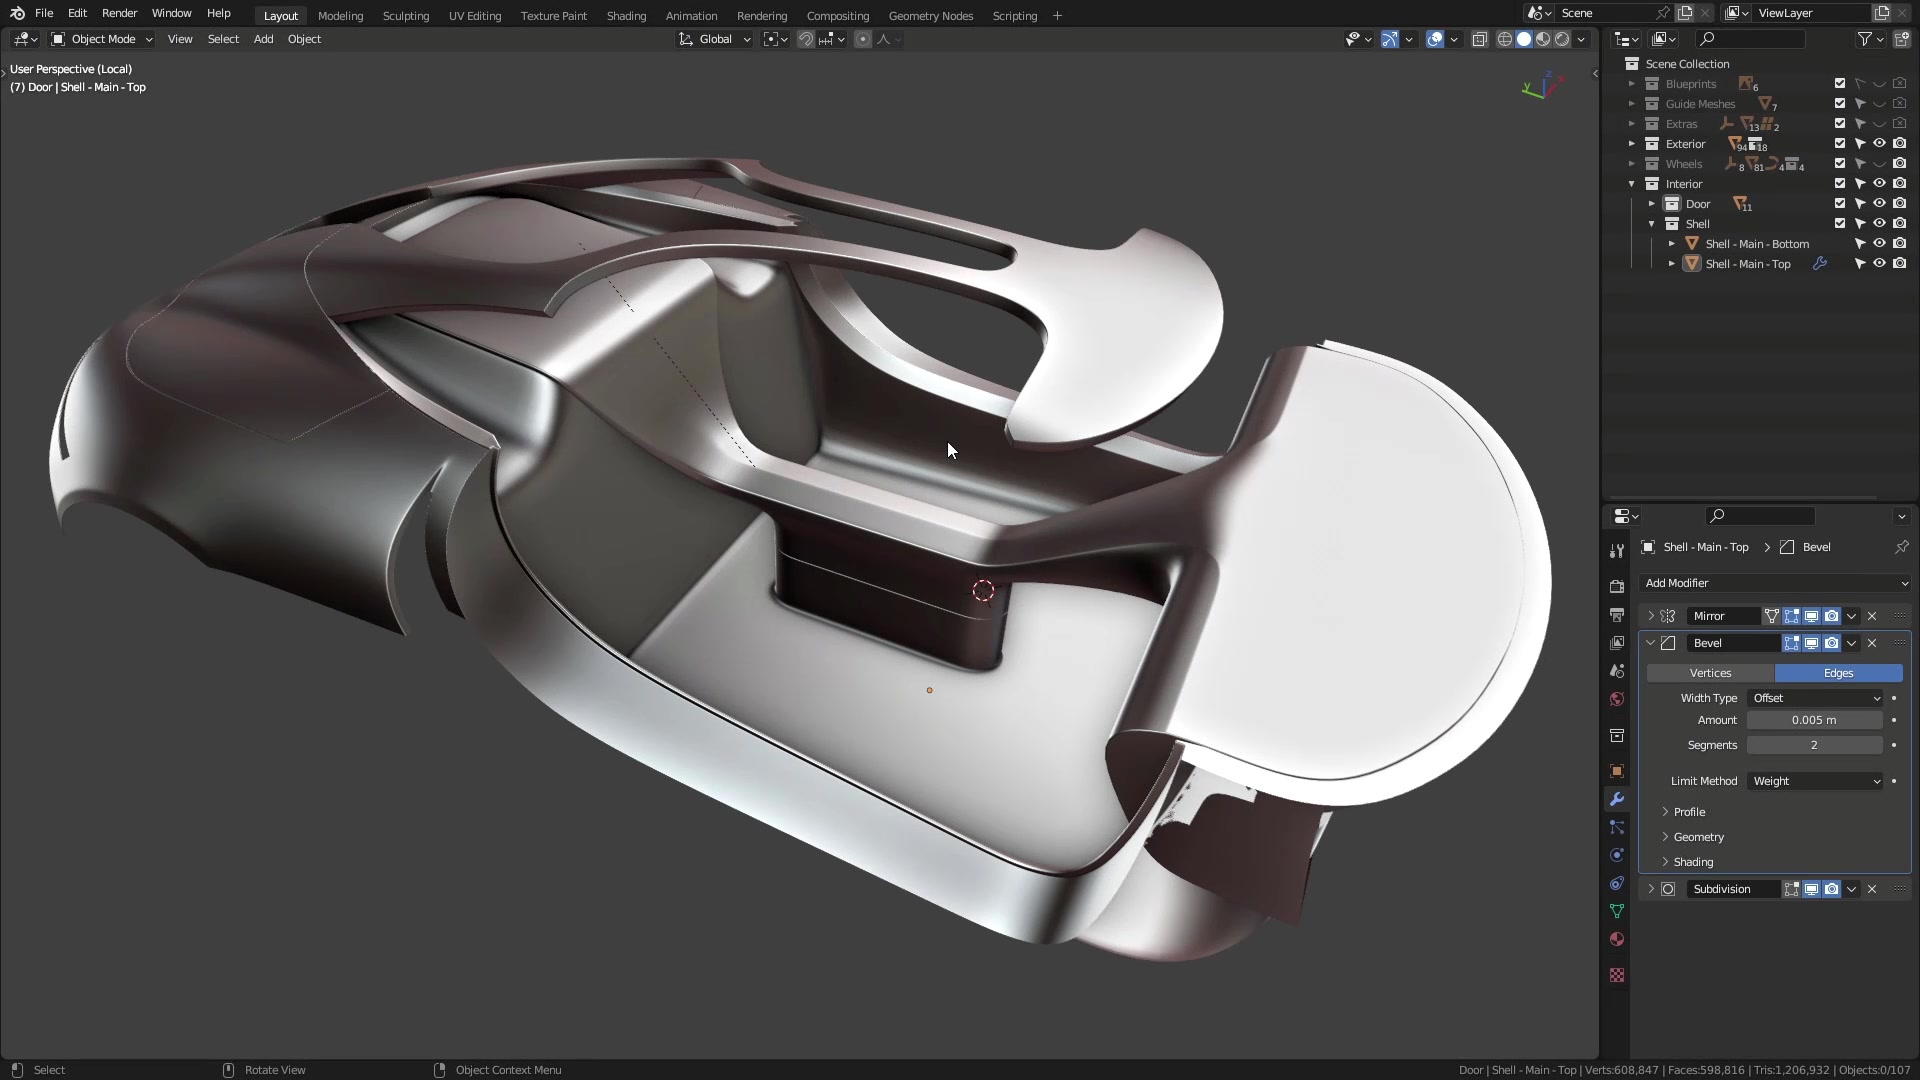Select Solid viewport shading mode

tap(1524, 39)
